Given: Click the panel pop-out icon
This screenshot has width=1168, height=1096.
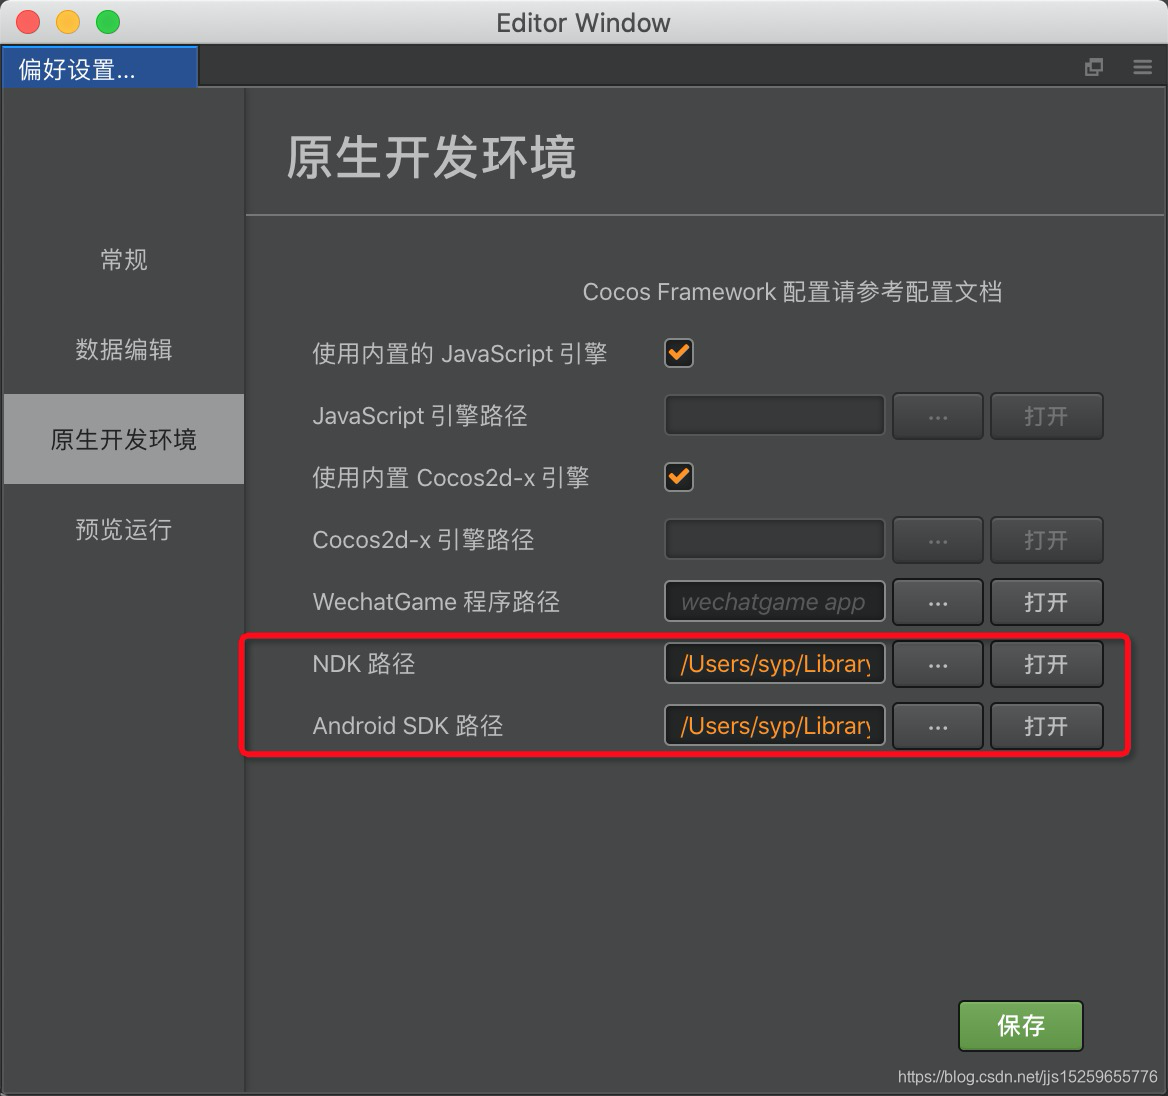Looking at the screenshot, I should 1094,67.
